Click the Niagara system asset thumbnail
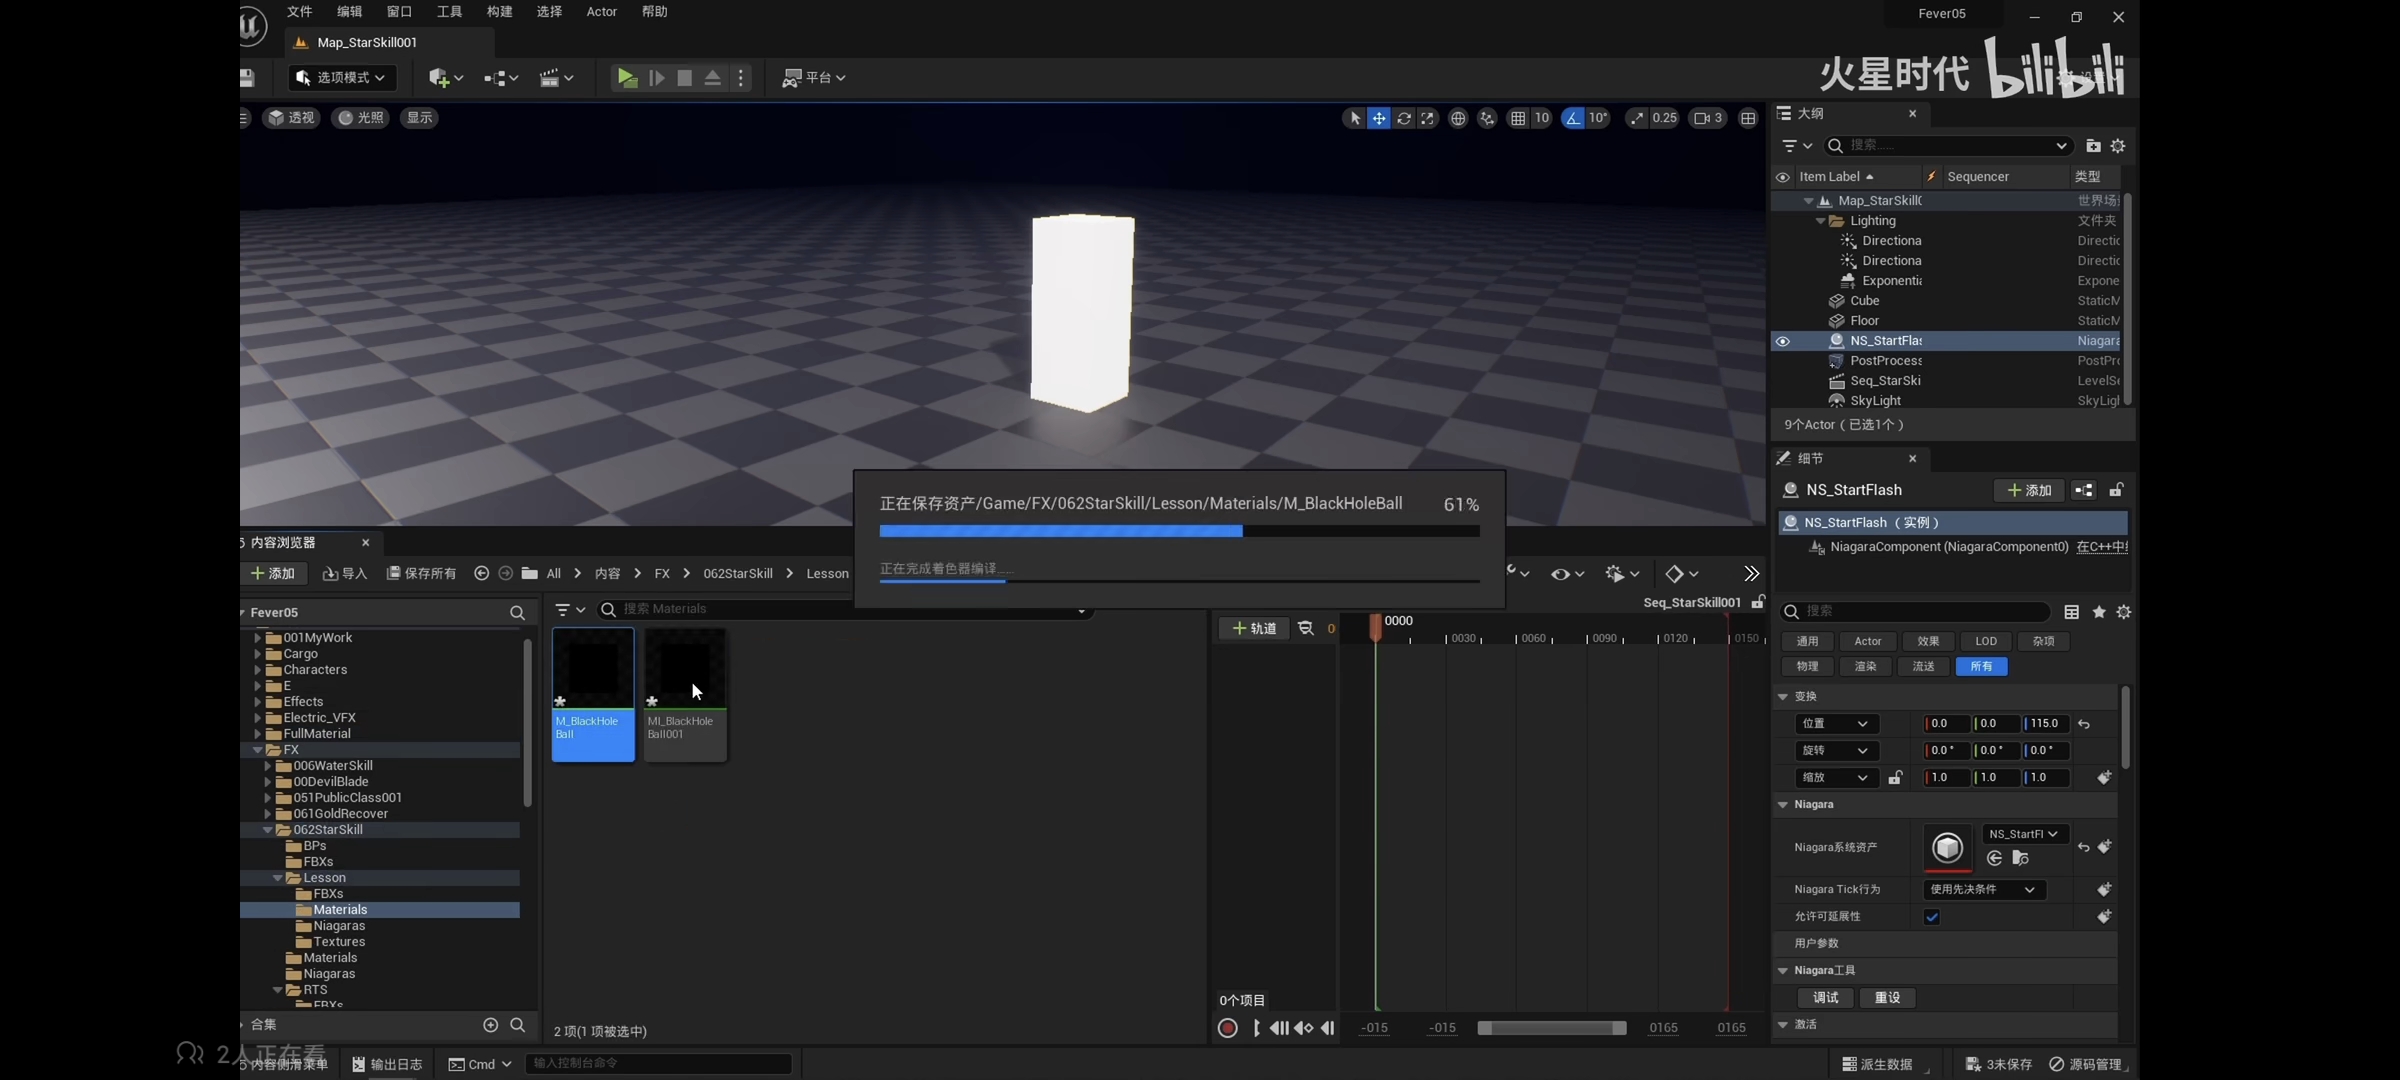2400x1080 pixels. point(1947,848)
